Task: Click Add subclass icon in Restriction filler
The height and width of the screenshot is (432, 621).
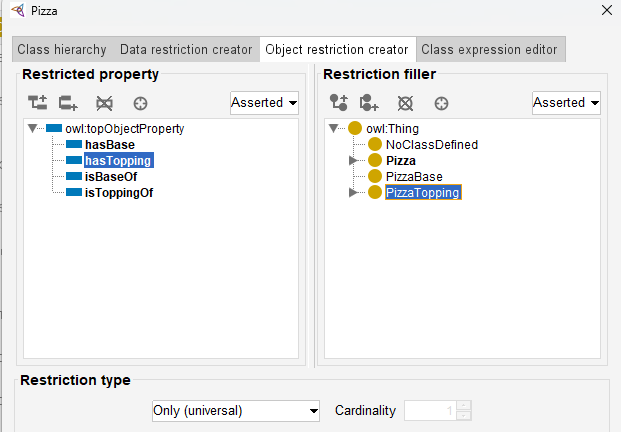Action: pyautogui.click(x=339, y=103)
